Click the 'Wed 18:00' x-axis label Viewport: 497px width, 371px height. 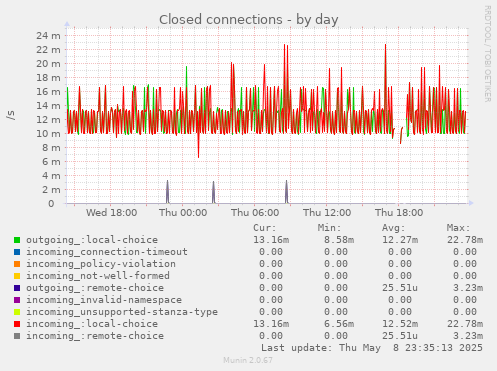point(111,213)
